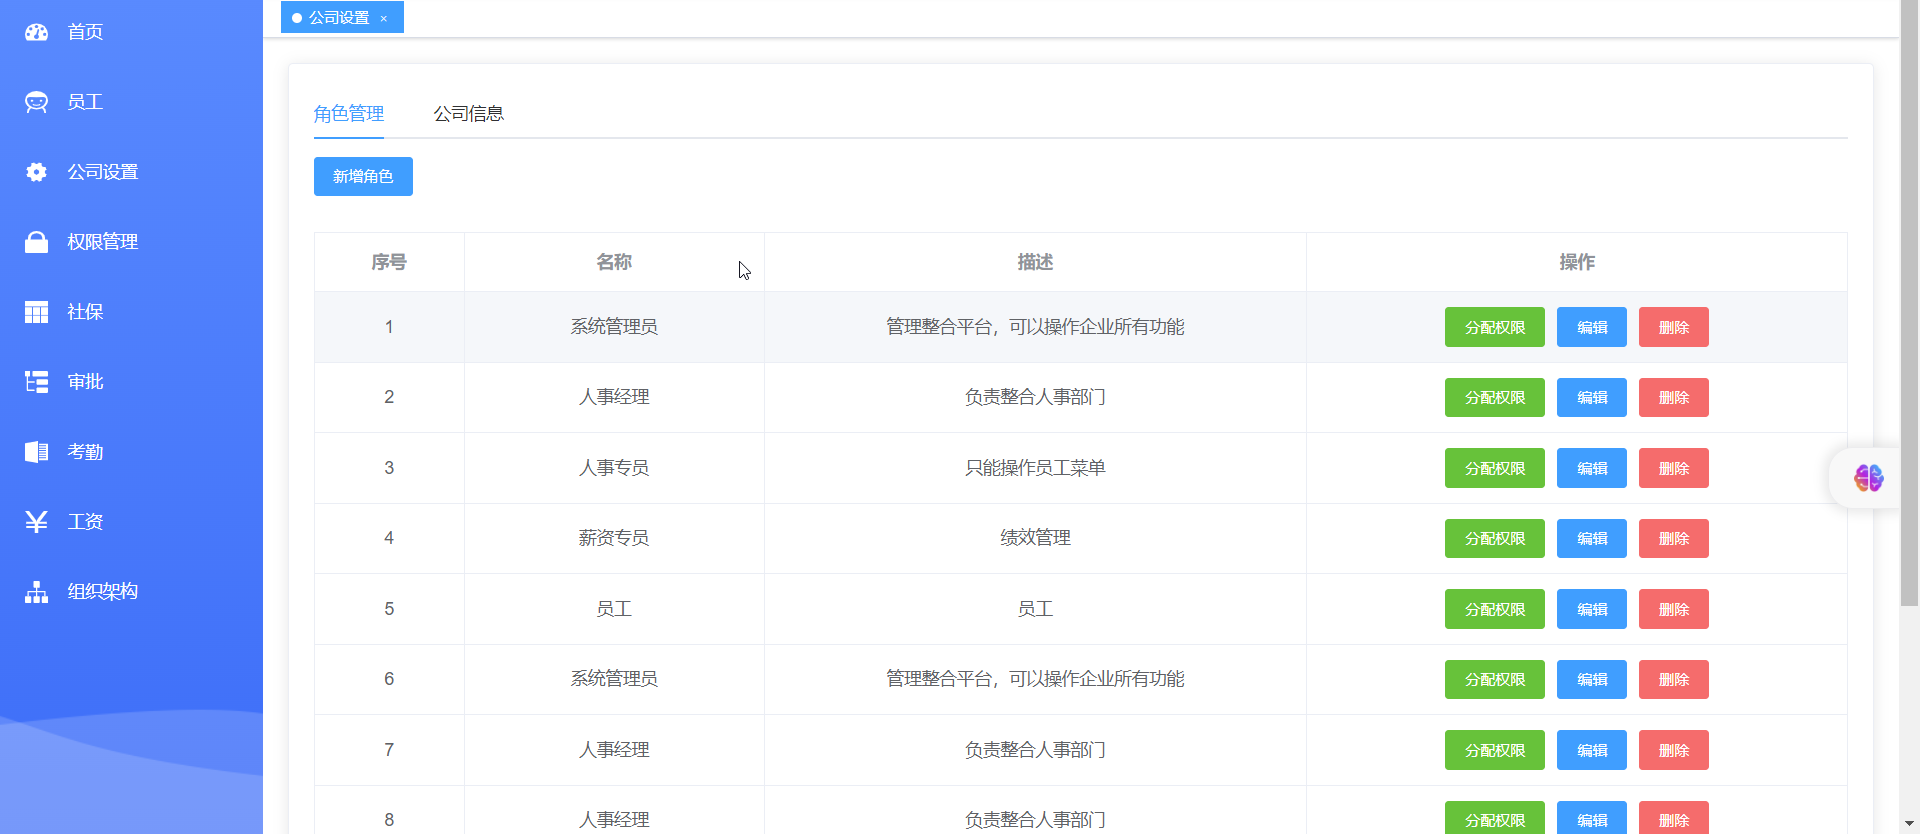Click 分配权限 in row 6 系统管理员
Image resolution: width=1920 pixels, height=834 pixels.
click(x=1495, y=679)
